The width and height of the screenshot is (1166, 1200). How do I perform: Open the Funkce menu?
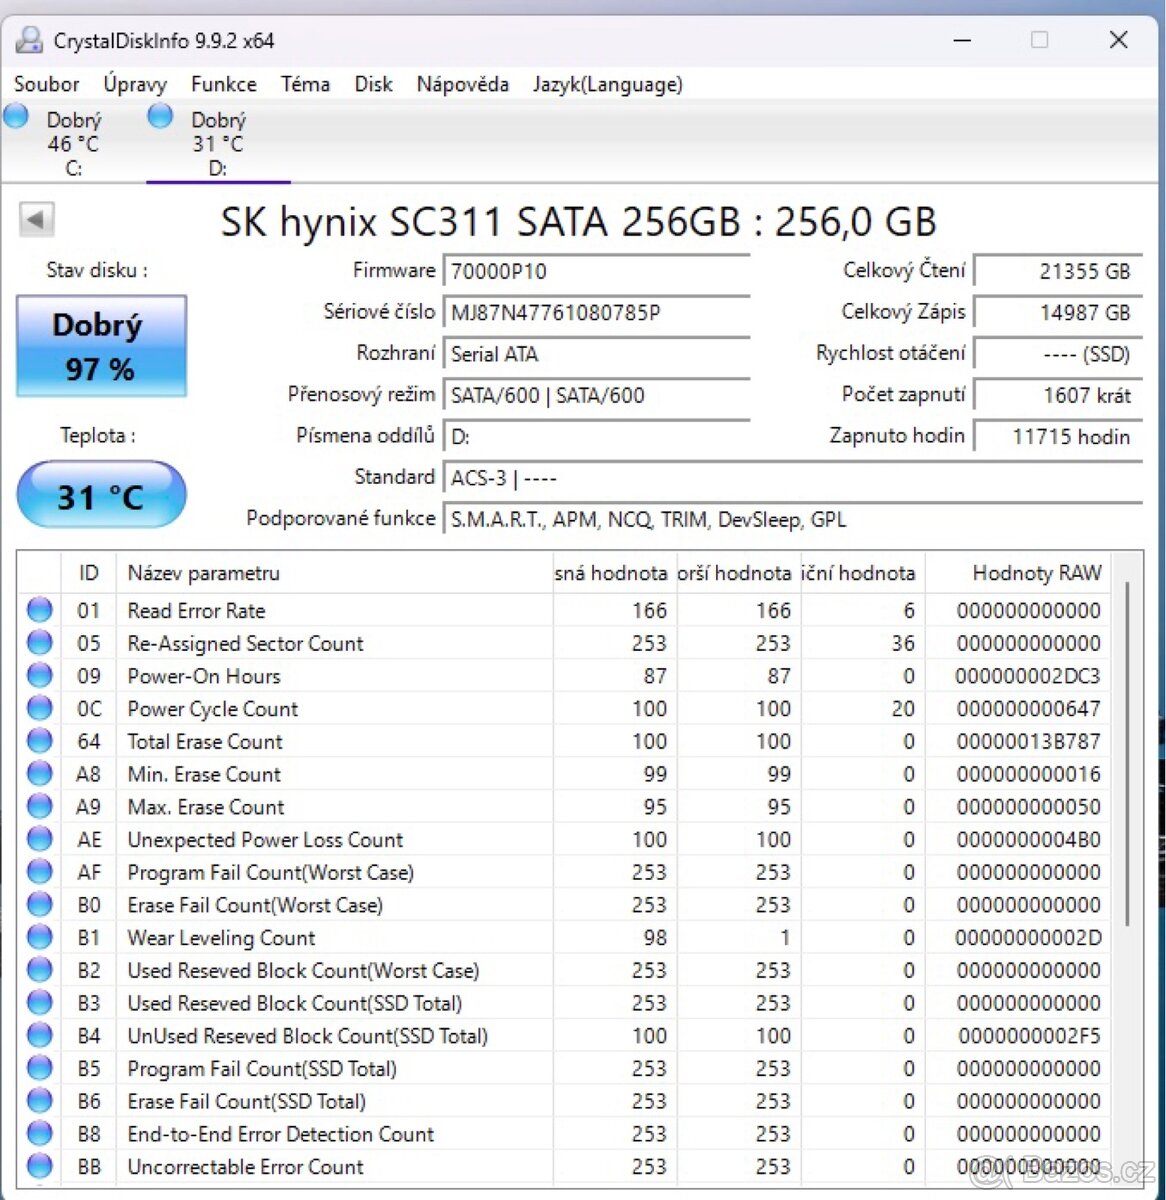(224, 84)
